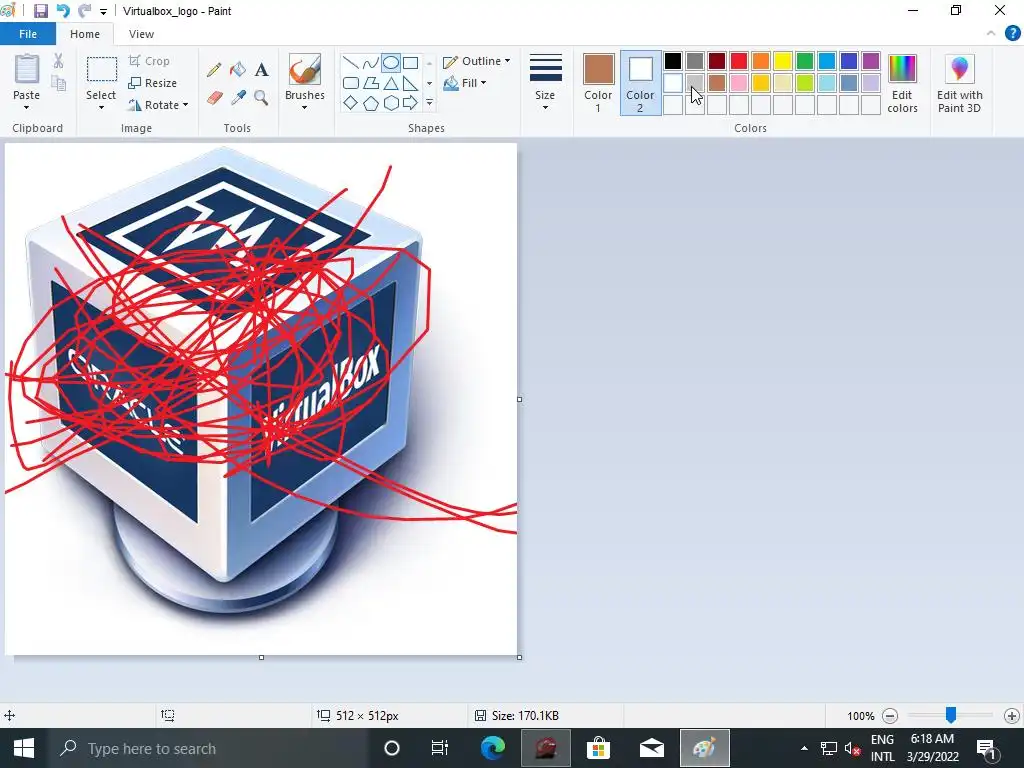Select the Right triangle shape
Image resolution: width=1024 pixels, height=768 pixels.
tap(411, 83)
